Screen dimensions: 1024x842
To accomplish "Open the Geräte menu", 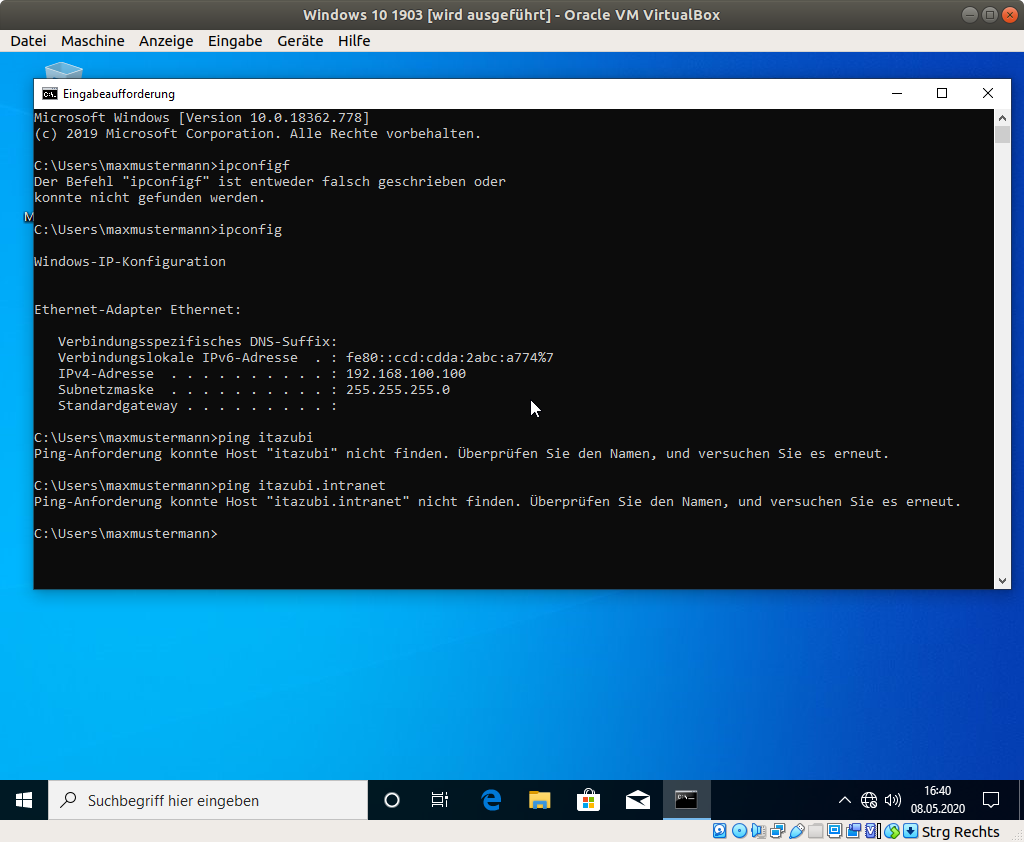I will 300,40.
